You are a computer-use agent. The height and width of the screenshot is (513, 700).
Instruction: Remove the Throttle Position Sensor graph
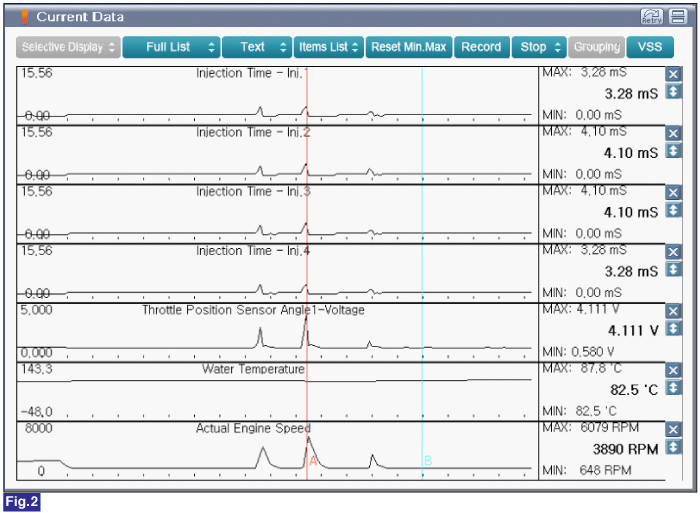click(x=673, y=311)
